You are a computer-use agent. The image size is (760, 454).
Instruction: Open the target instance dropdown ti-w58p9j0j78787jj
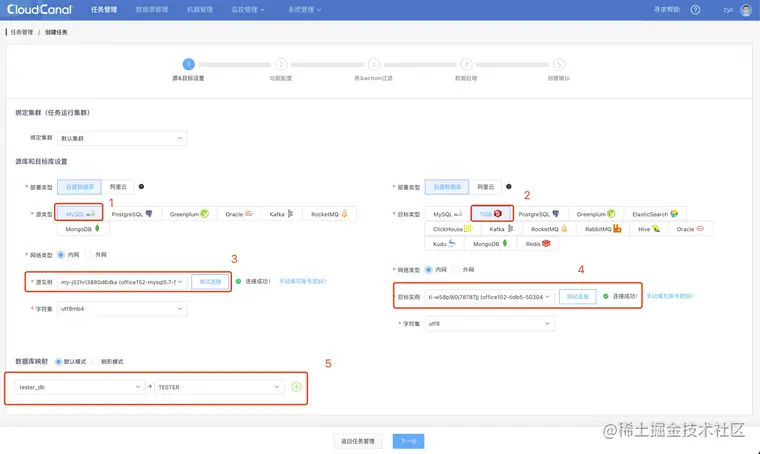point(490,297)
